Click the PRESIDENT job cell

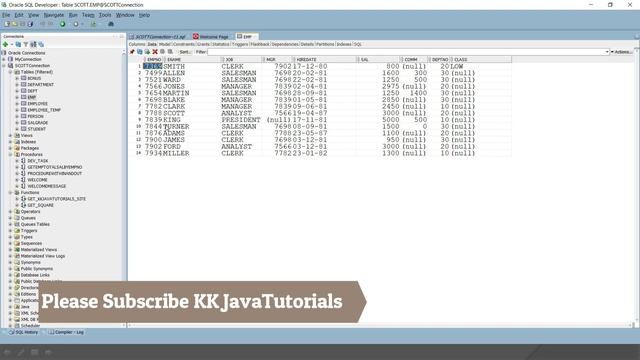click(241, 120)
